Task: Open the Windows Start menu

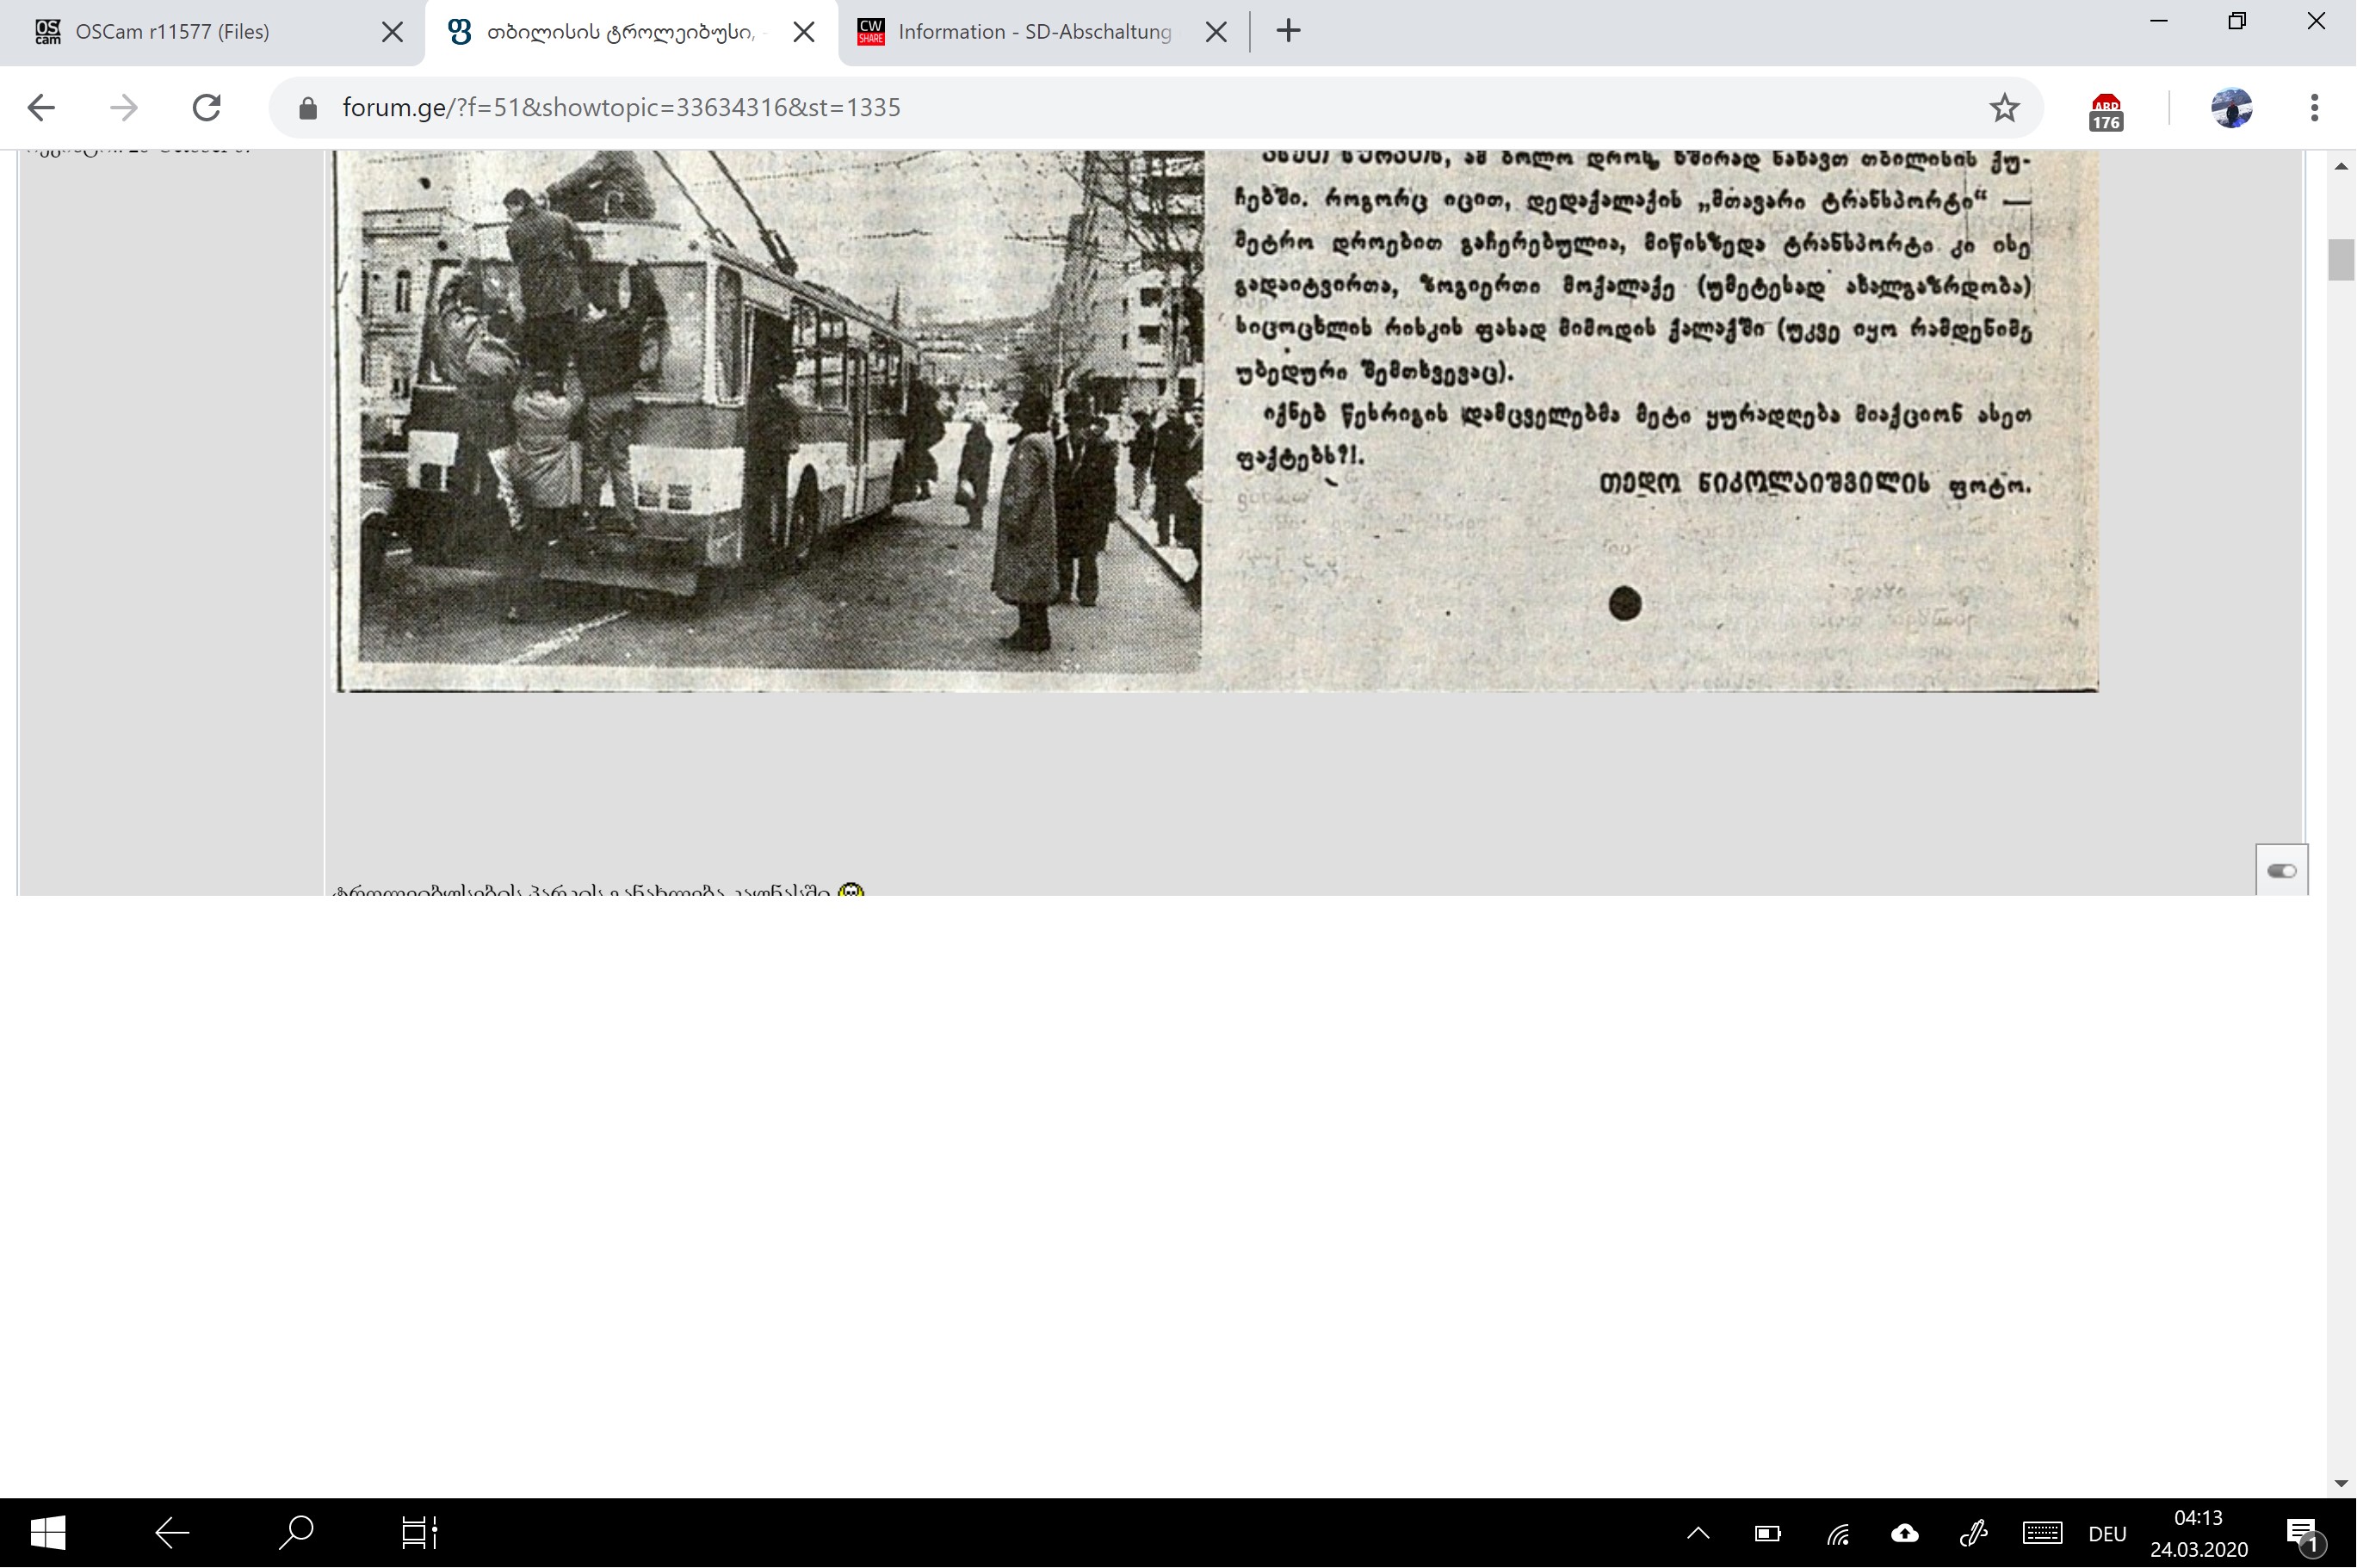Action: (x=48, y=1532)
